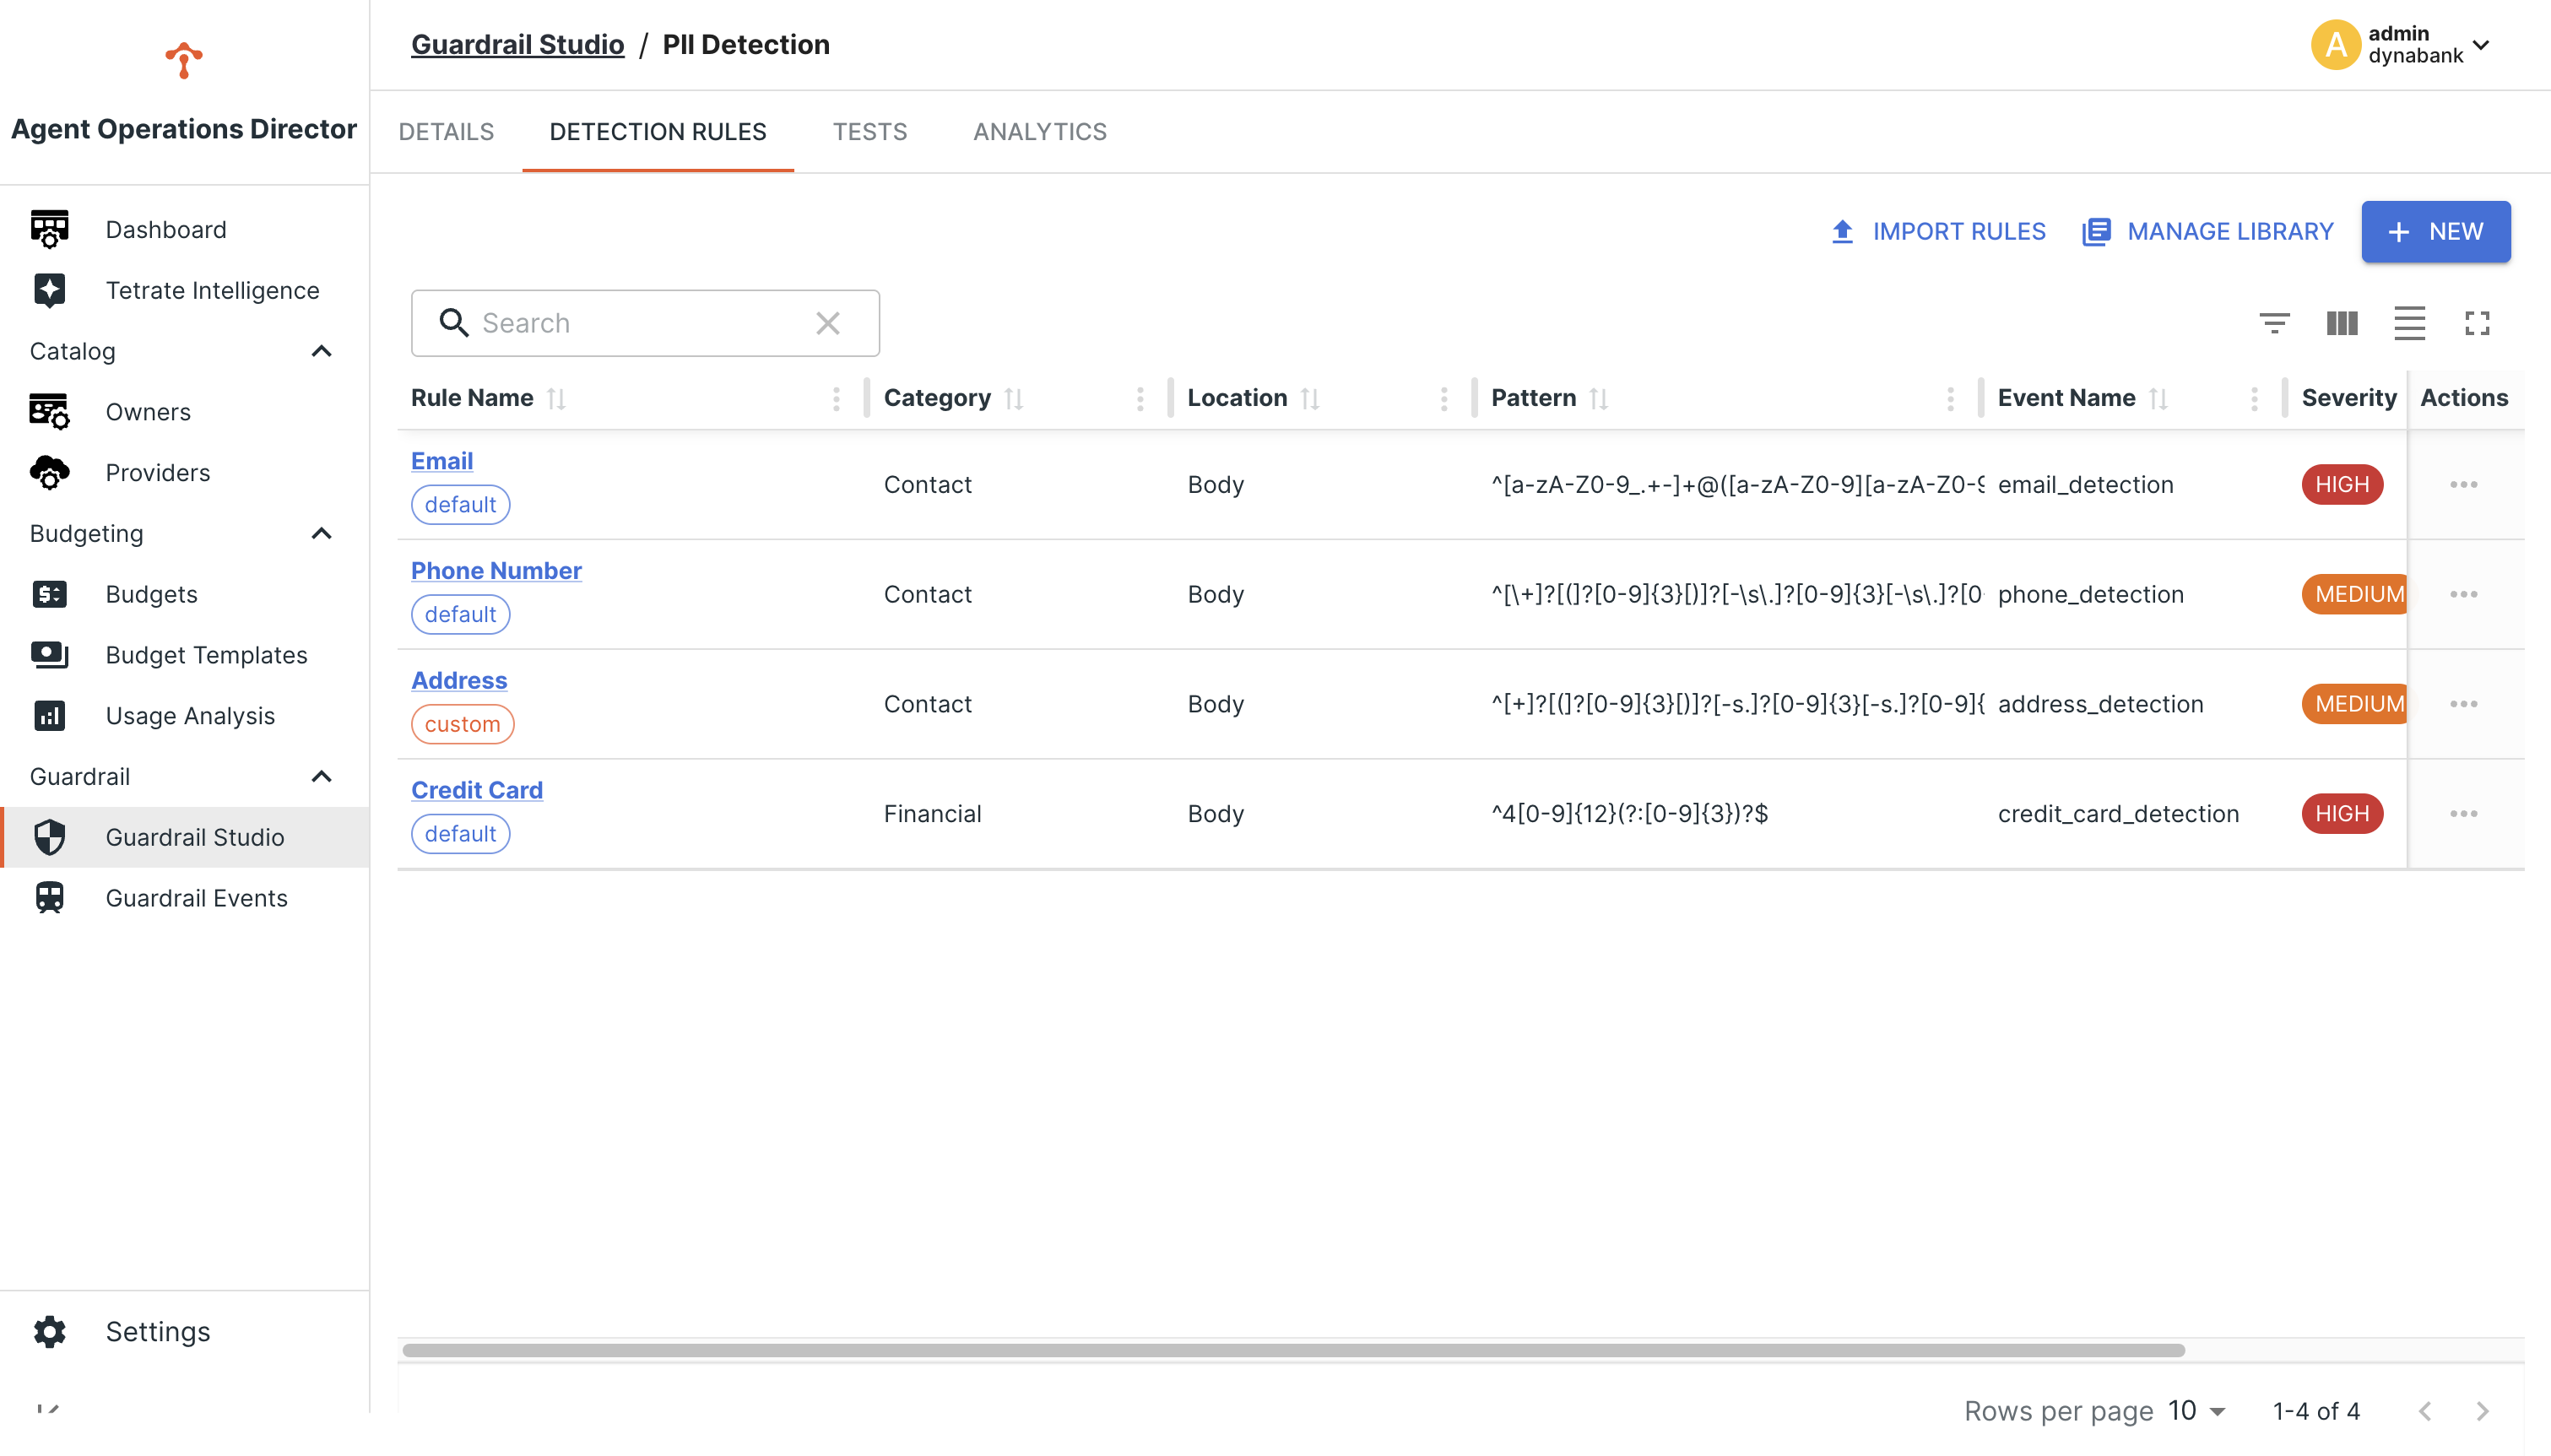Click the Financial category cell
Image resolution: width=2551 pixels, height=1456 pixels.
(932, 814)
